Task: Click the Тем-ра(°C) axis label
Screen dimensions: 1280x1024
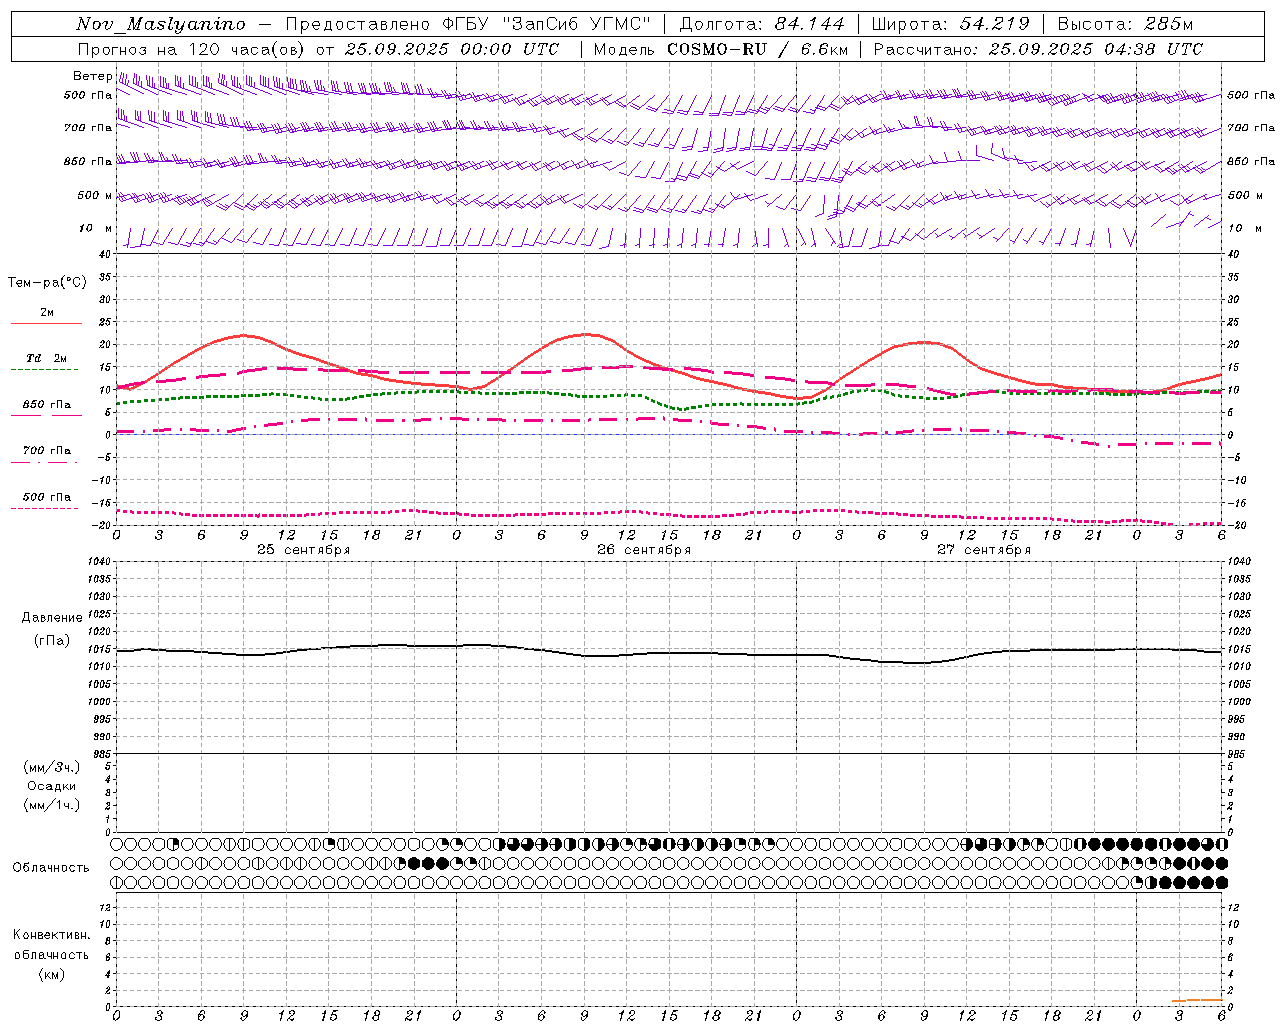Action: coord(47,282)
